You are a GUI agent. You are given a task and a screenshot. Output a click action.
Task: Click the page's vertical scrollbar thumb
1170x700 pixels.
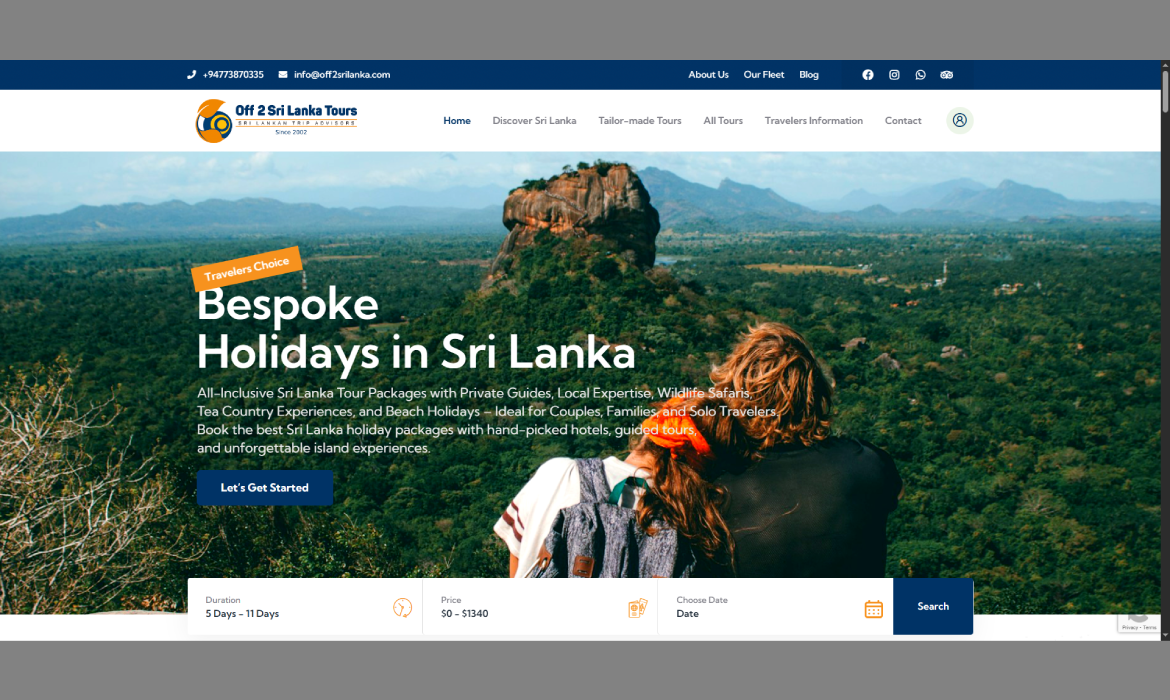tap(1165, 90)
